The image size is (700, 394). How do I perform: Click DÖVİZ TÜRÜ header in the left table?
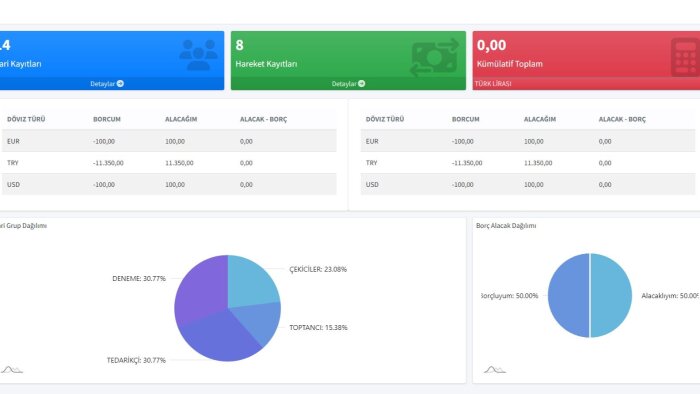coord(26,119)
